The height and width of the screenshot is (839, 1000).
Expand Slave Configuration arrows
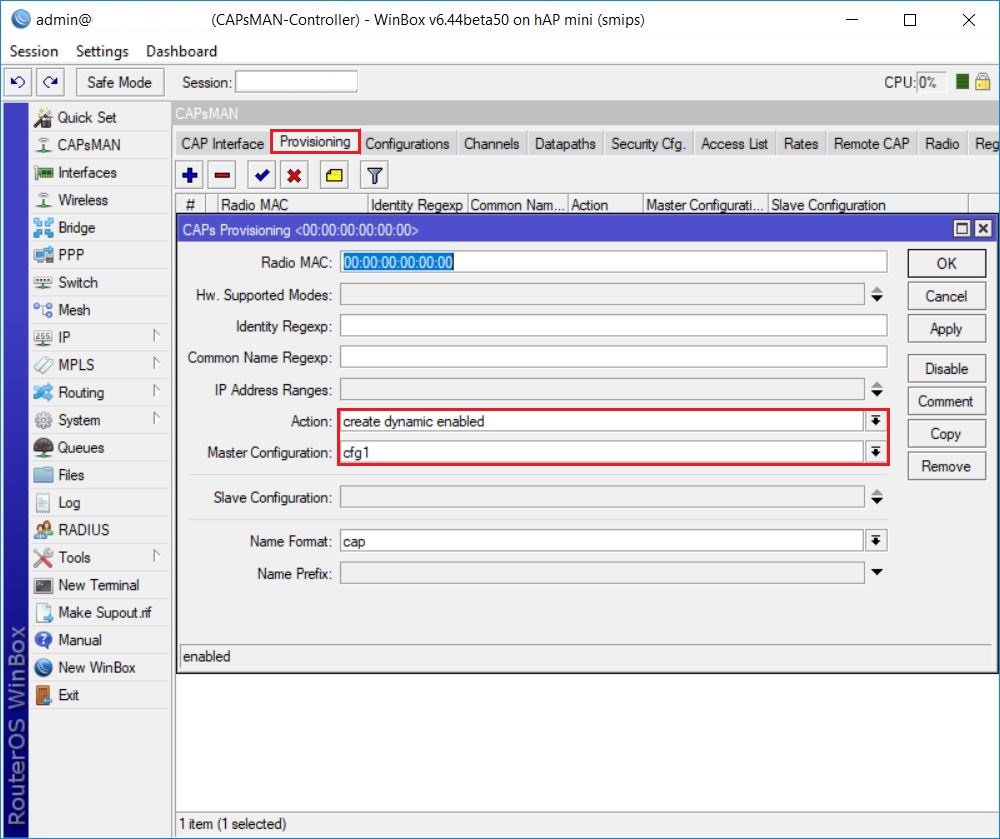tap(877, 497)
